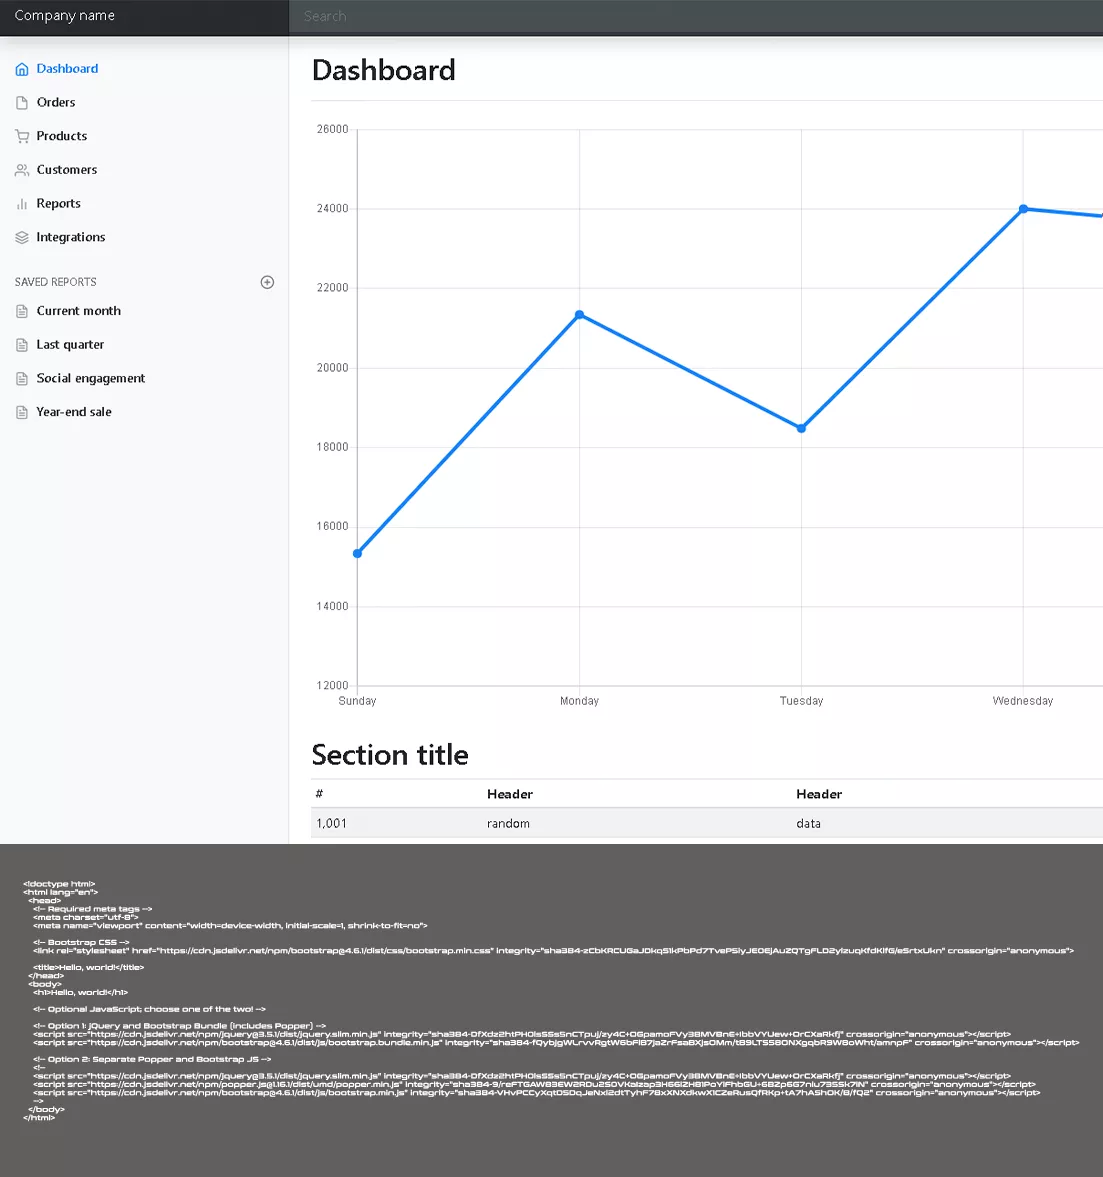The width and height of the screenshot is (1103, 1177).
Task: Open the Orders page
Action: [x=56, y=102]
